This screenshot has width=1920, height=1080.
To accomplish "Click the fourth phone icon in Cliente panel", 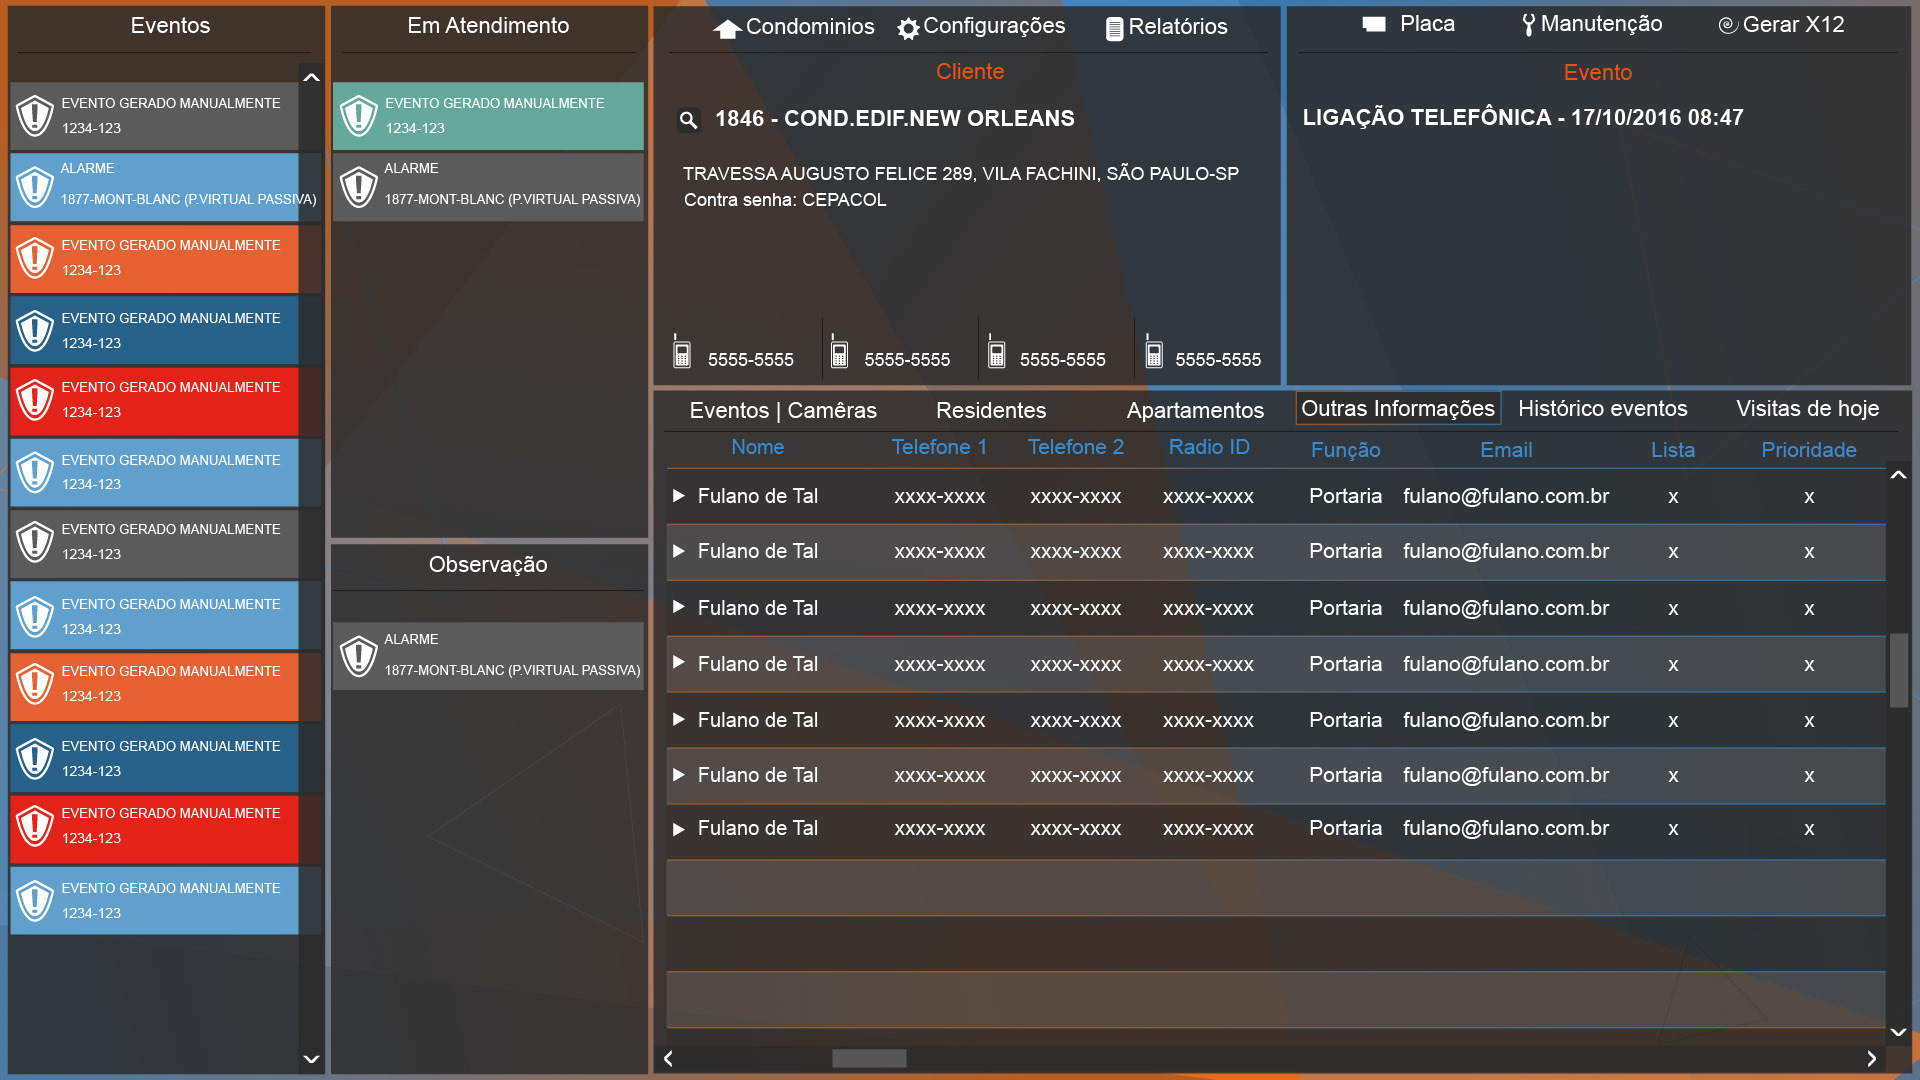I will pyautogui.click(x=1153, y=351).
